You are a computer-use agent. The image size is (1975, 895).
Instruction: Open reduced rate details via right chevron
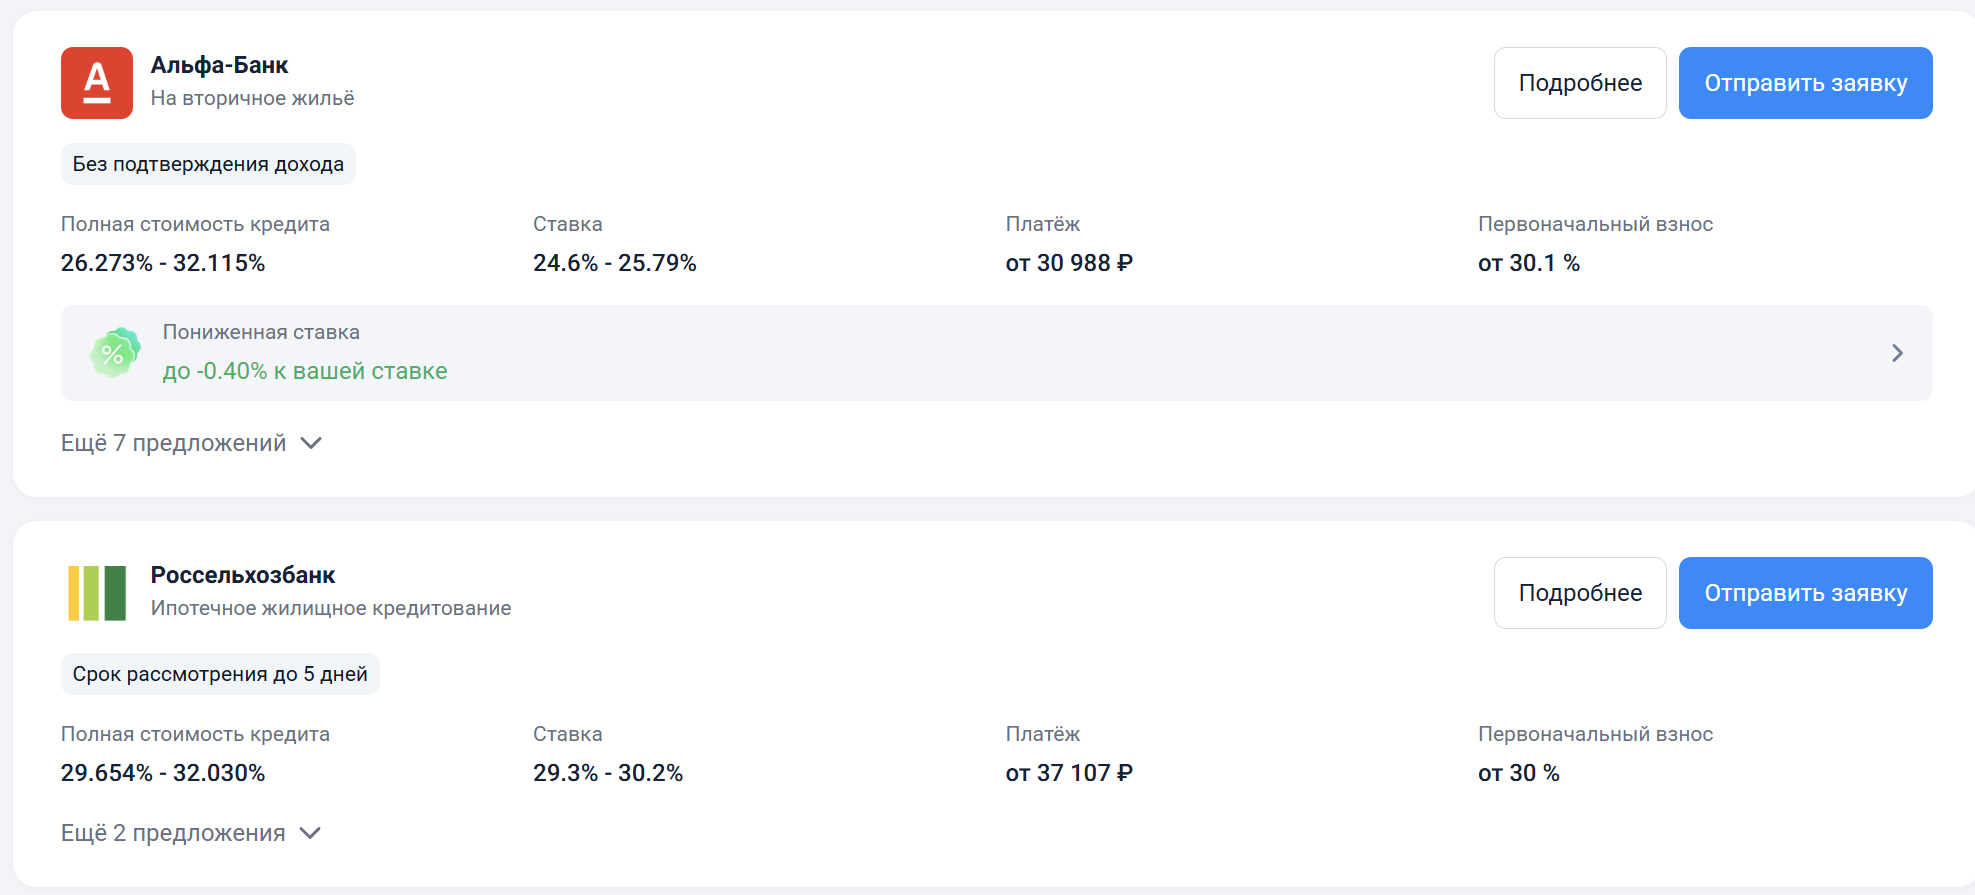pos(1897,353)
